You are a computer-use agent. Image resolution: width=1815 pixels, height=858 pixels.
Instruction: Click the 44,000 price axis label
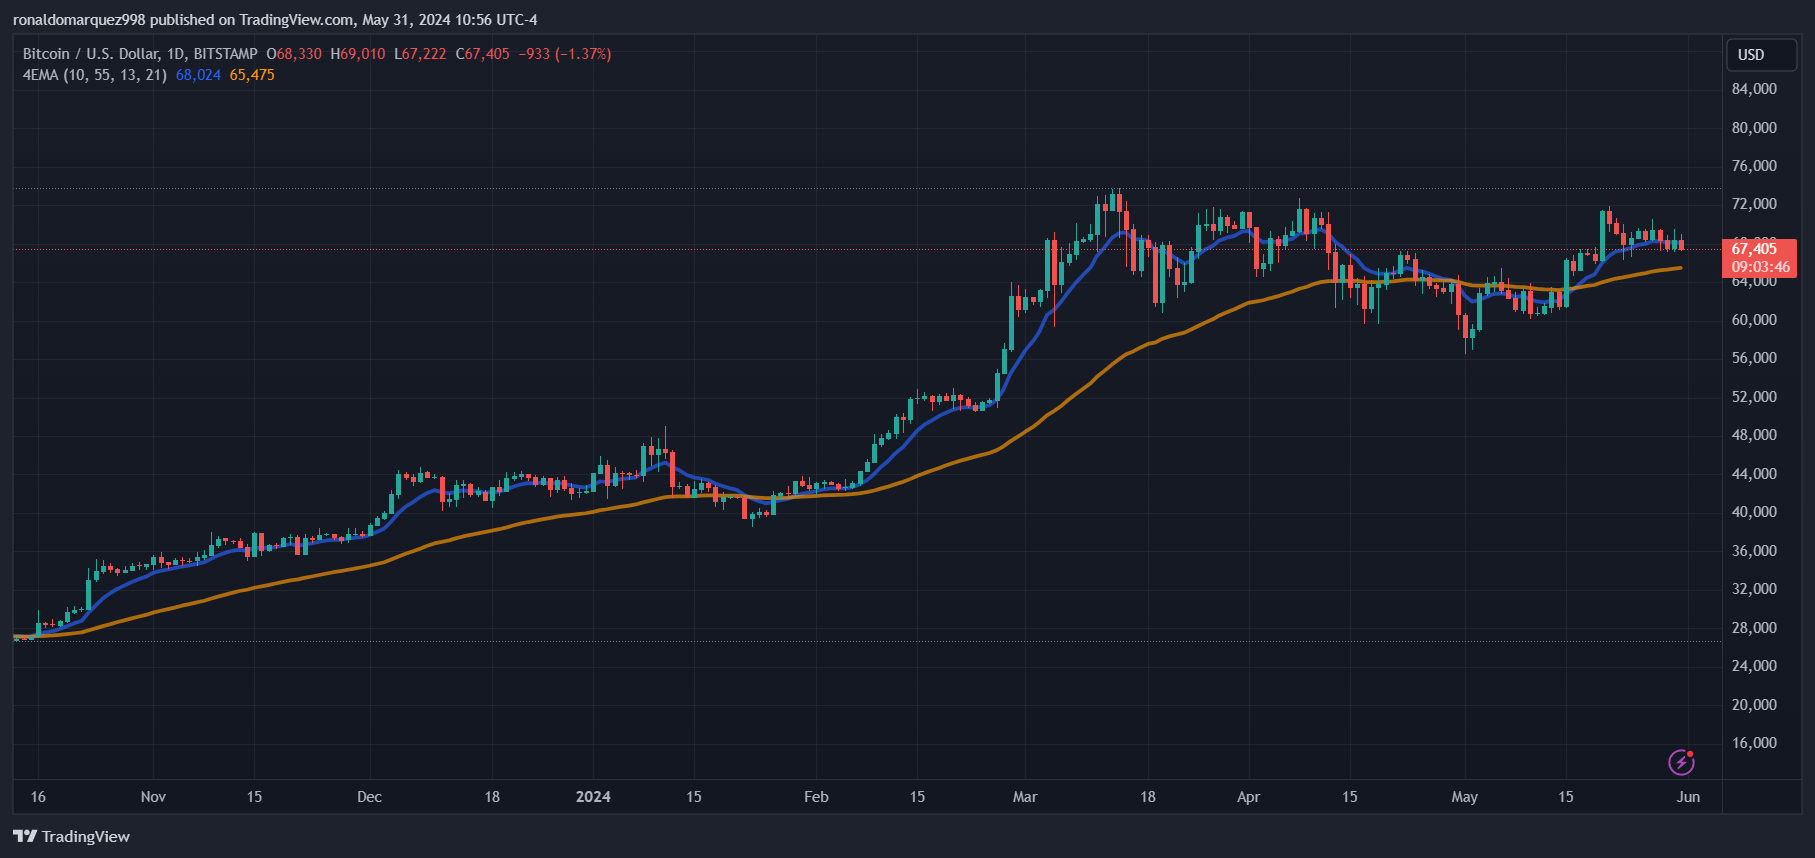[1754, 474]
